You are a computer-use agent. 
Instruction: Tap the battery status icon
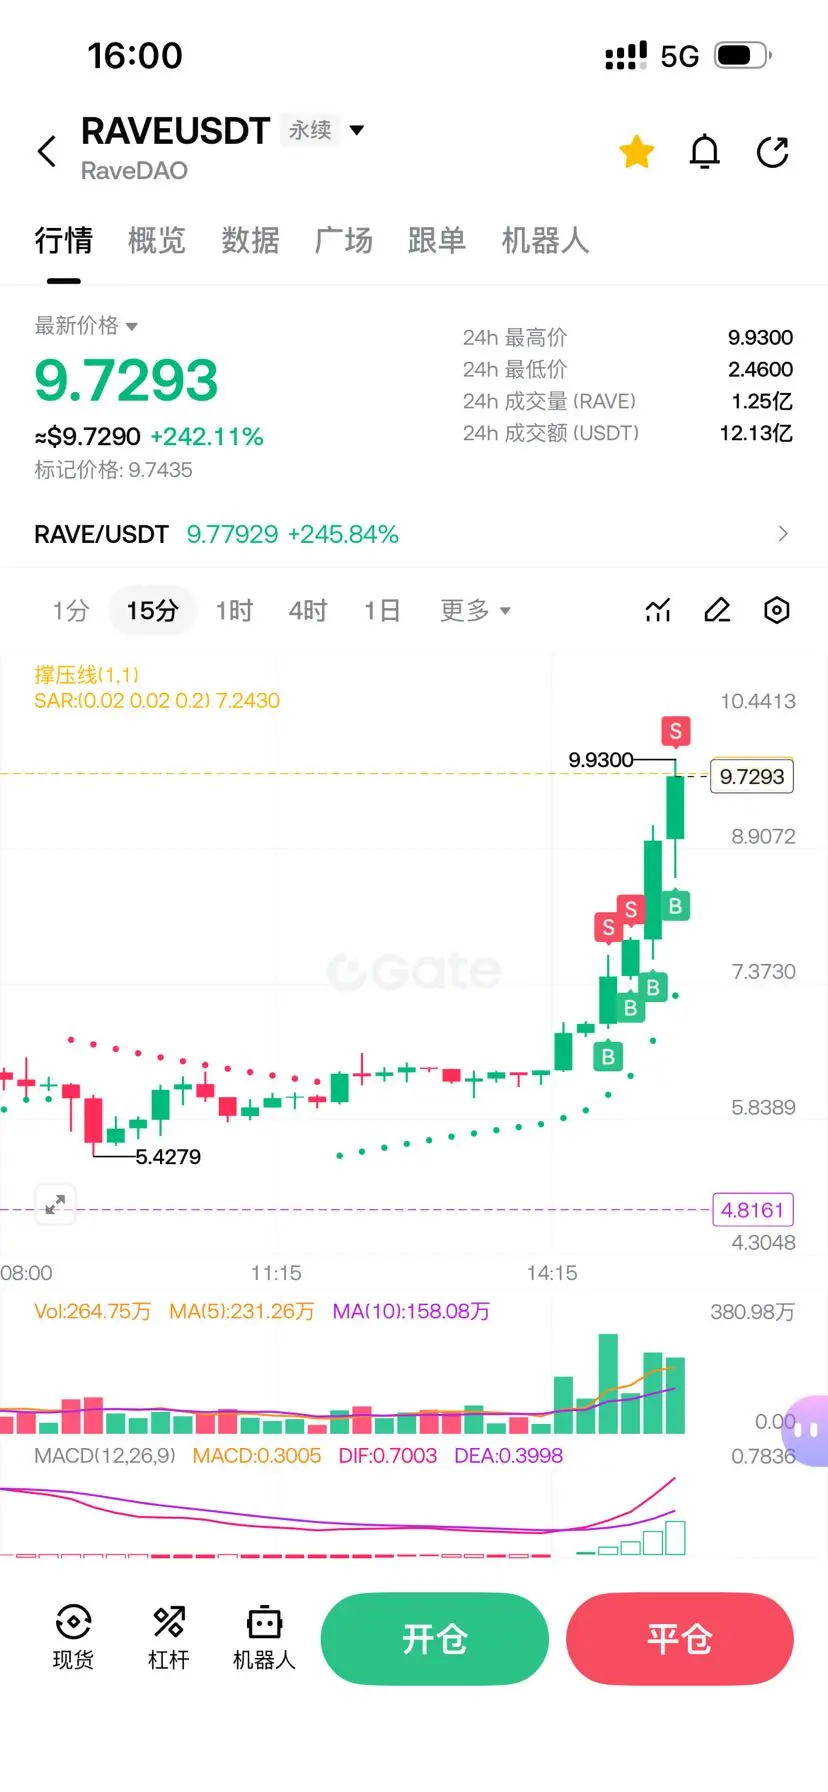[x=743, y=55]
